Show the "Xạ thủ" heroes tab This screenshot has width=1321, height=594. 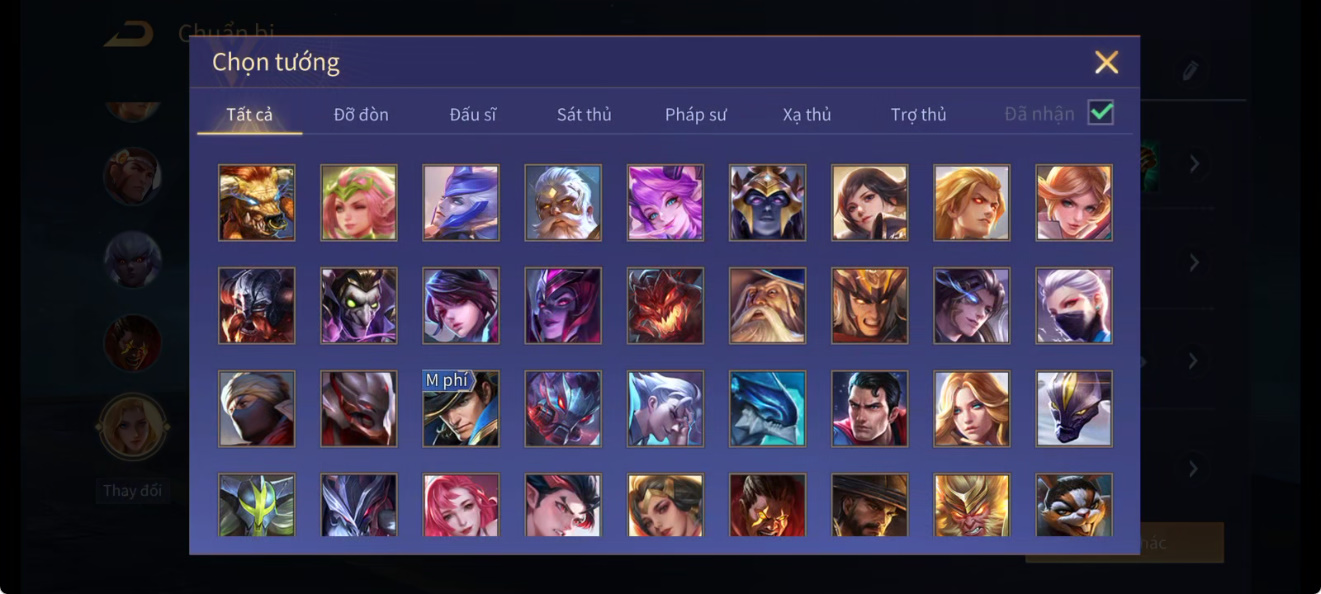coord(807,114)
